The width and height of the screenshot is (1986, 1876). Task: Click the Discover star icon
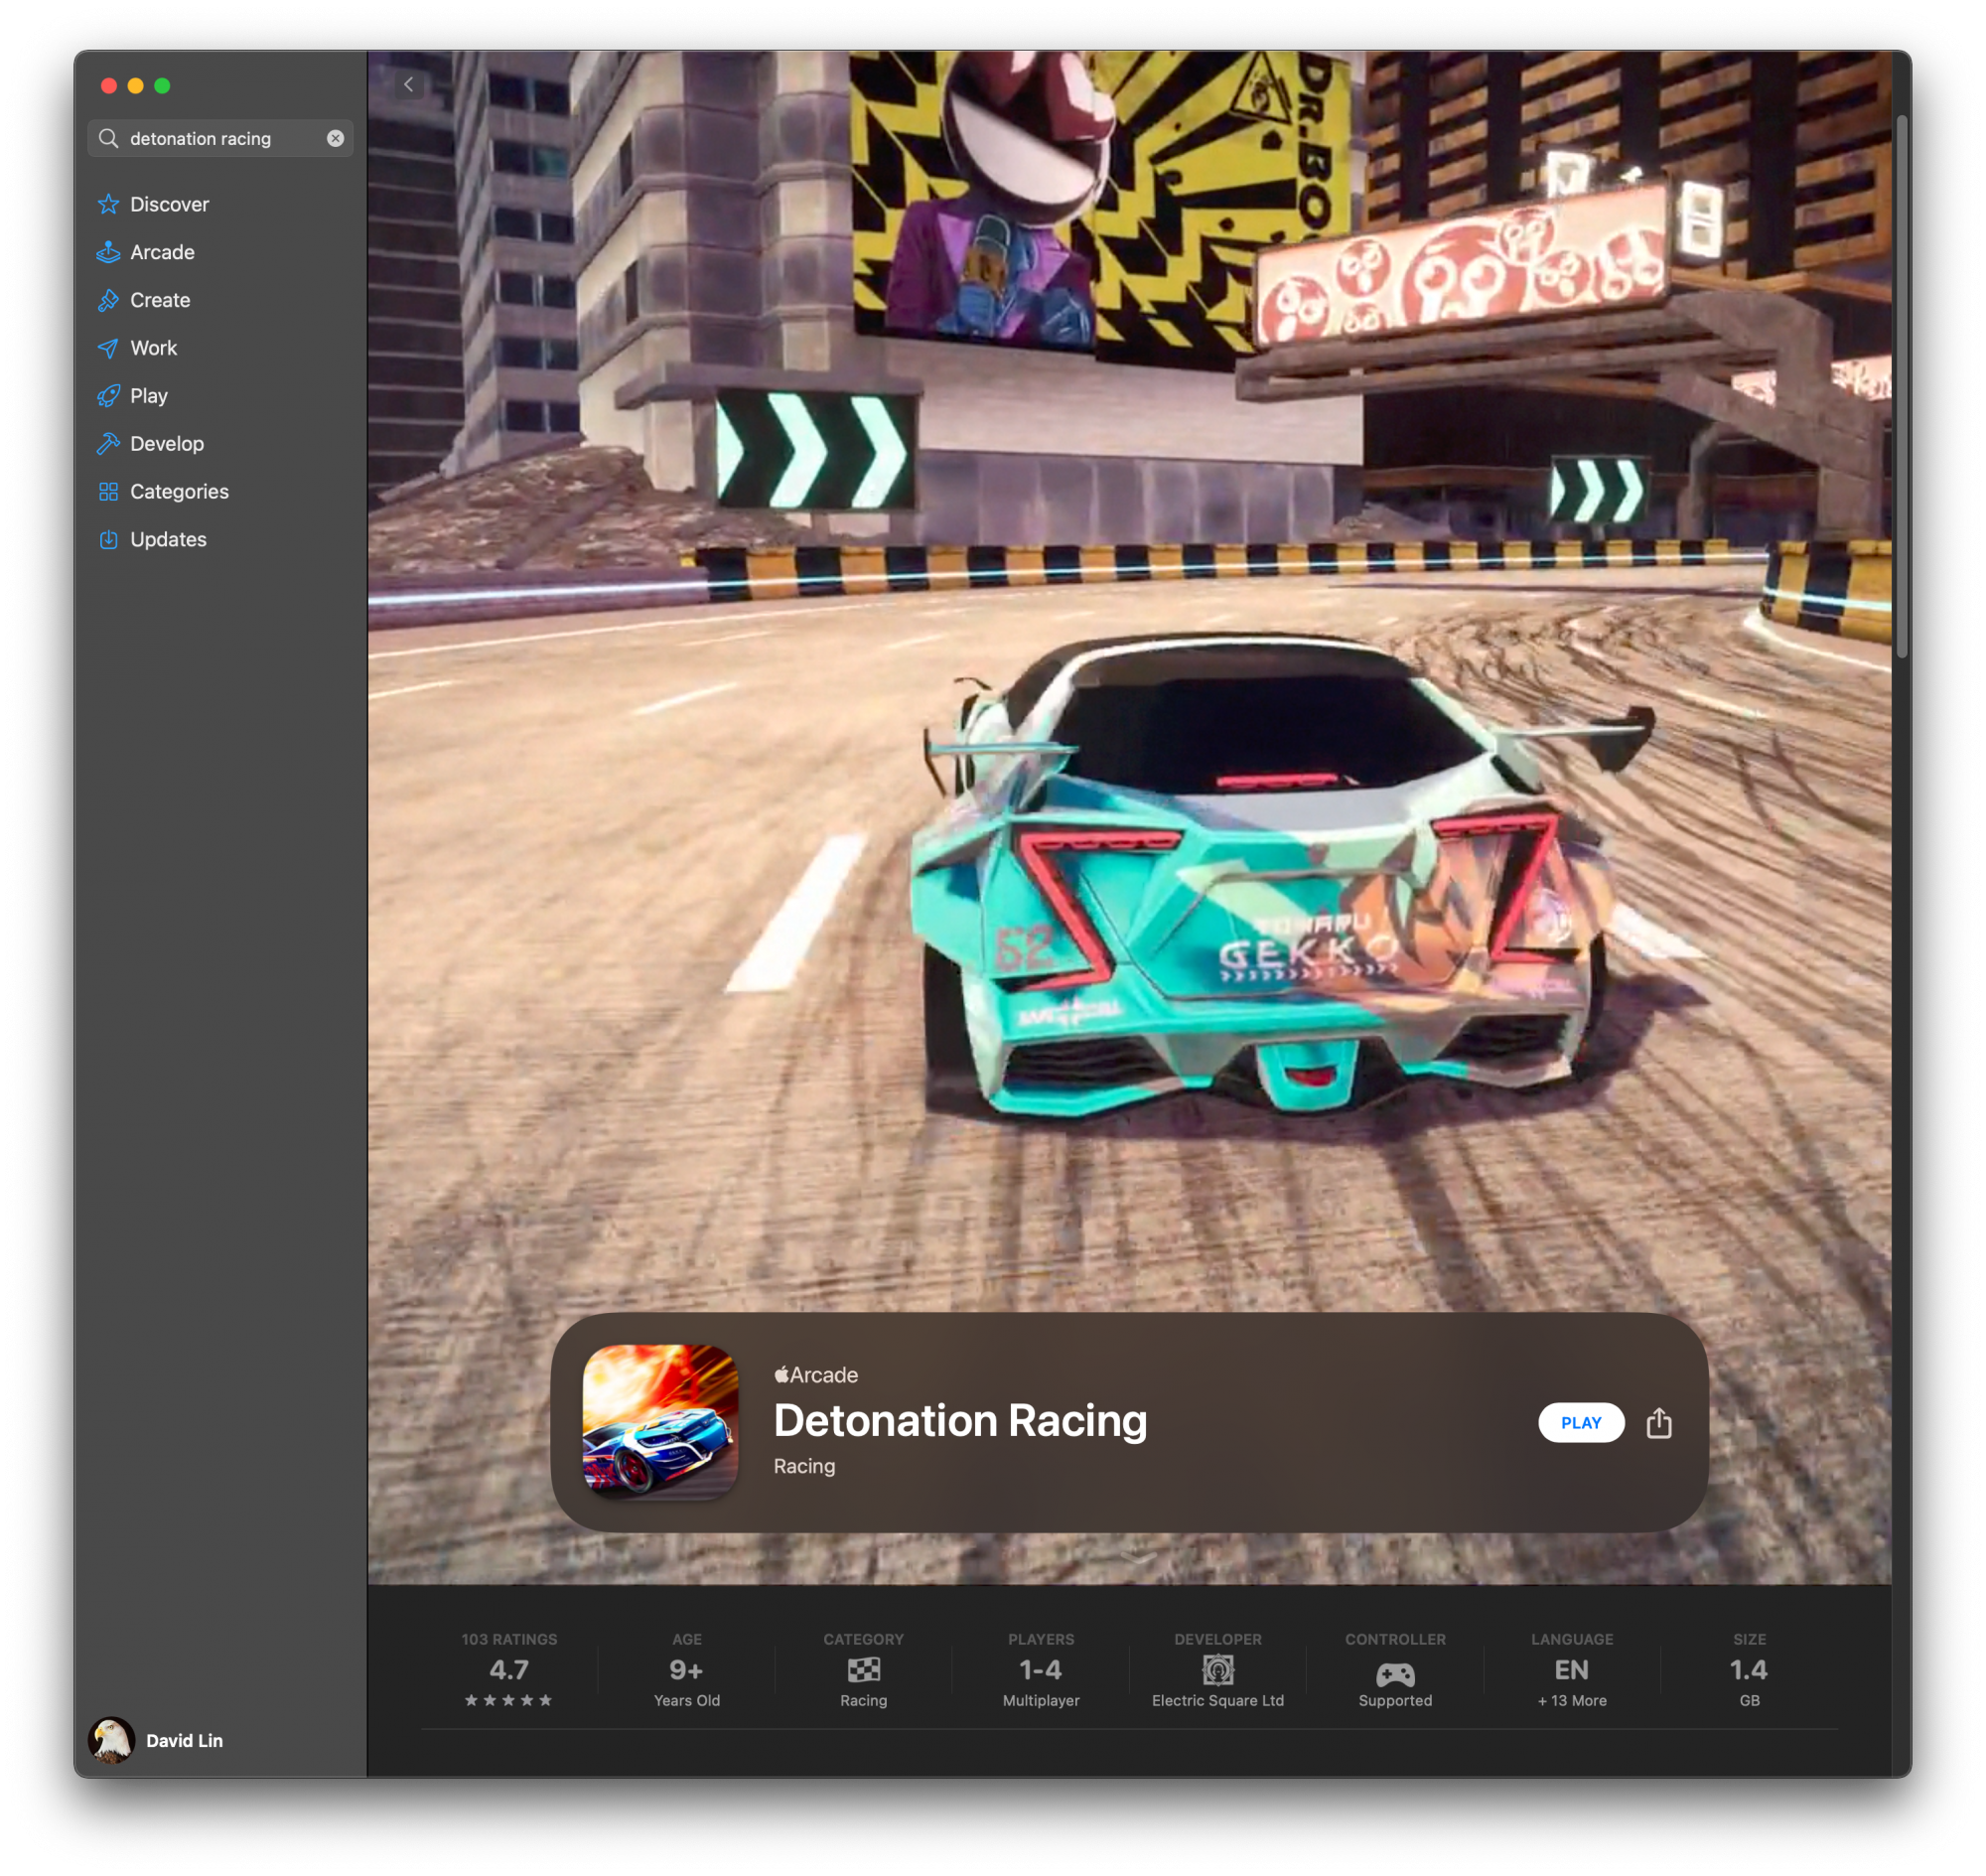point(108,204)
